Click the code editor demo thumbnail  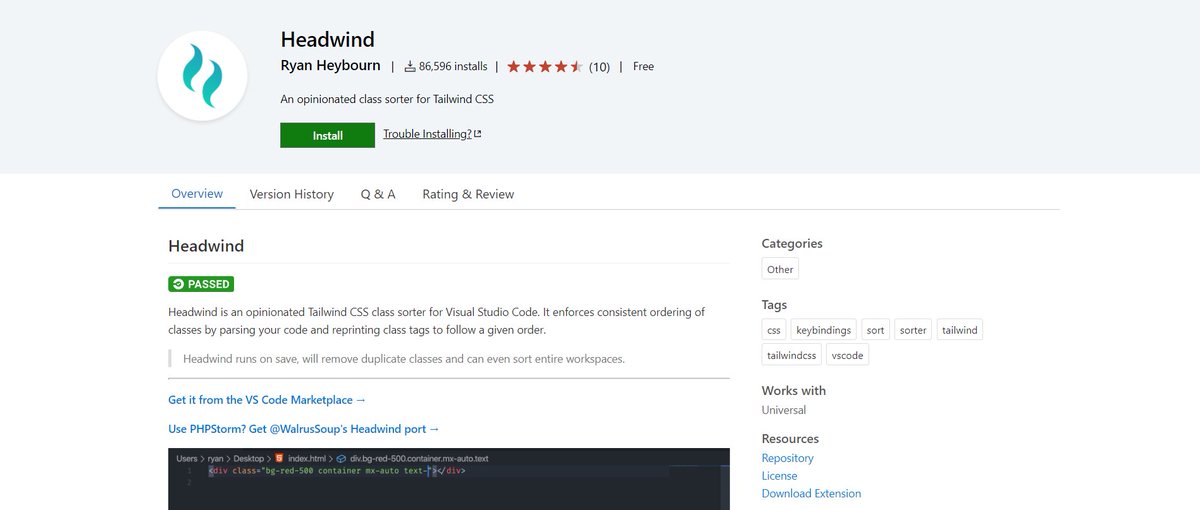[x=449, y=479]
